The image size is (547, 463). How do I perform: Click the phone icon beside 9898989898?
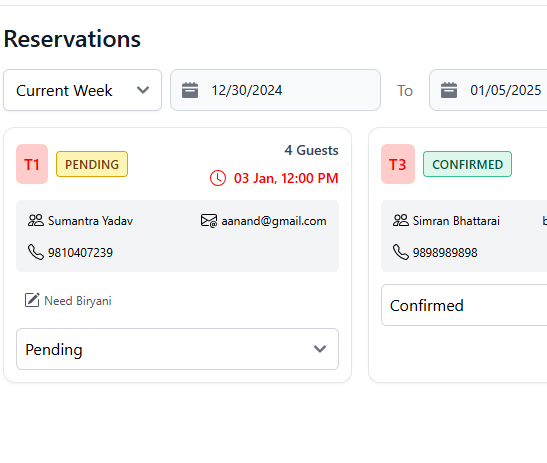point(400,252)
